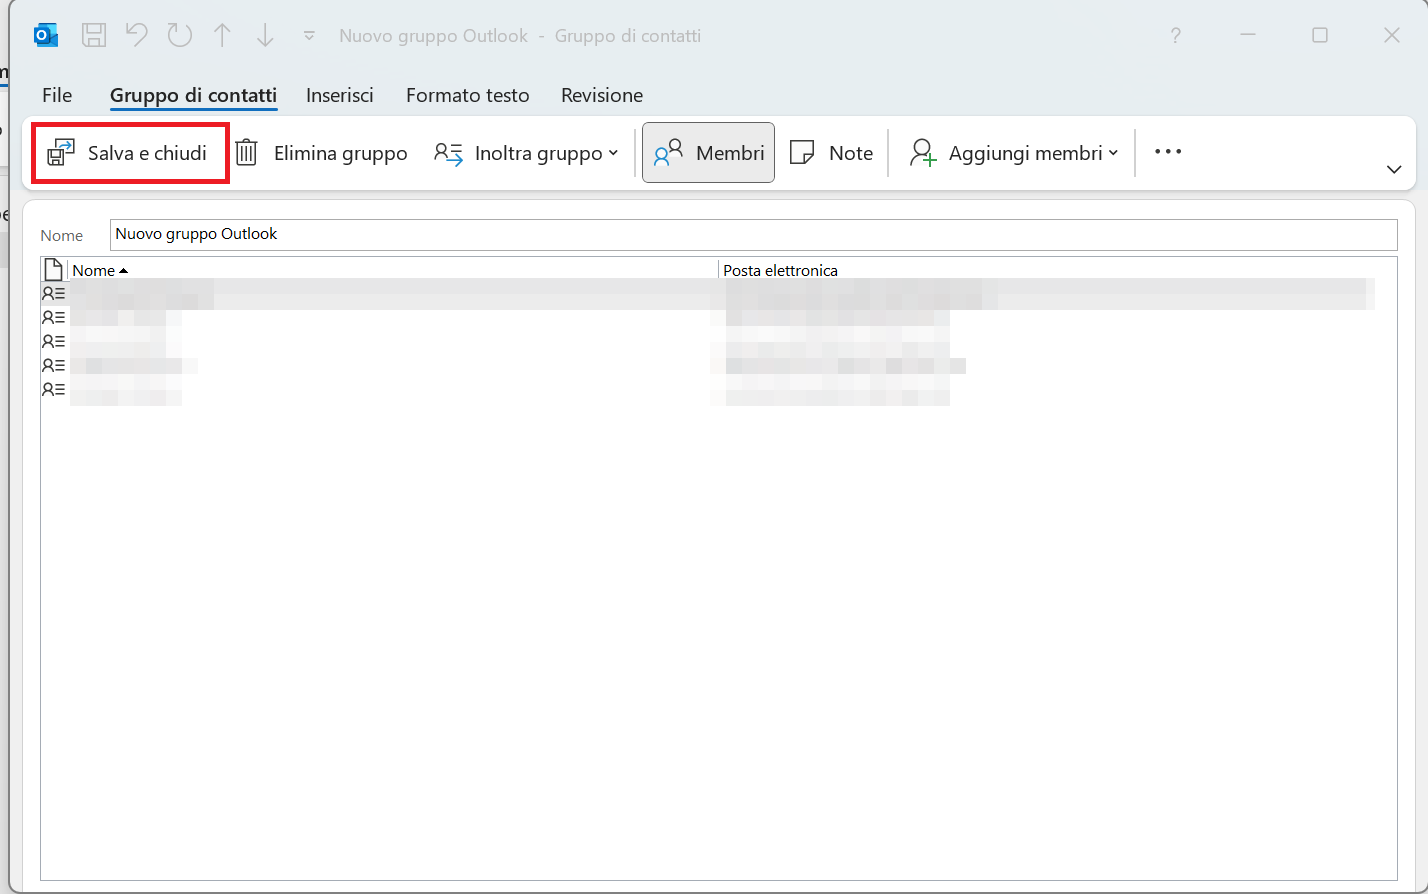This screenshot has height=894, width=1428.
Task: Go to next item with down arrow
Action: pyautogui.click(x=265, y=36)
